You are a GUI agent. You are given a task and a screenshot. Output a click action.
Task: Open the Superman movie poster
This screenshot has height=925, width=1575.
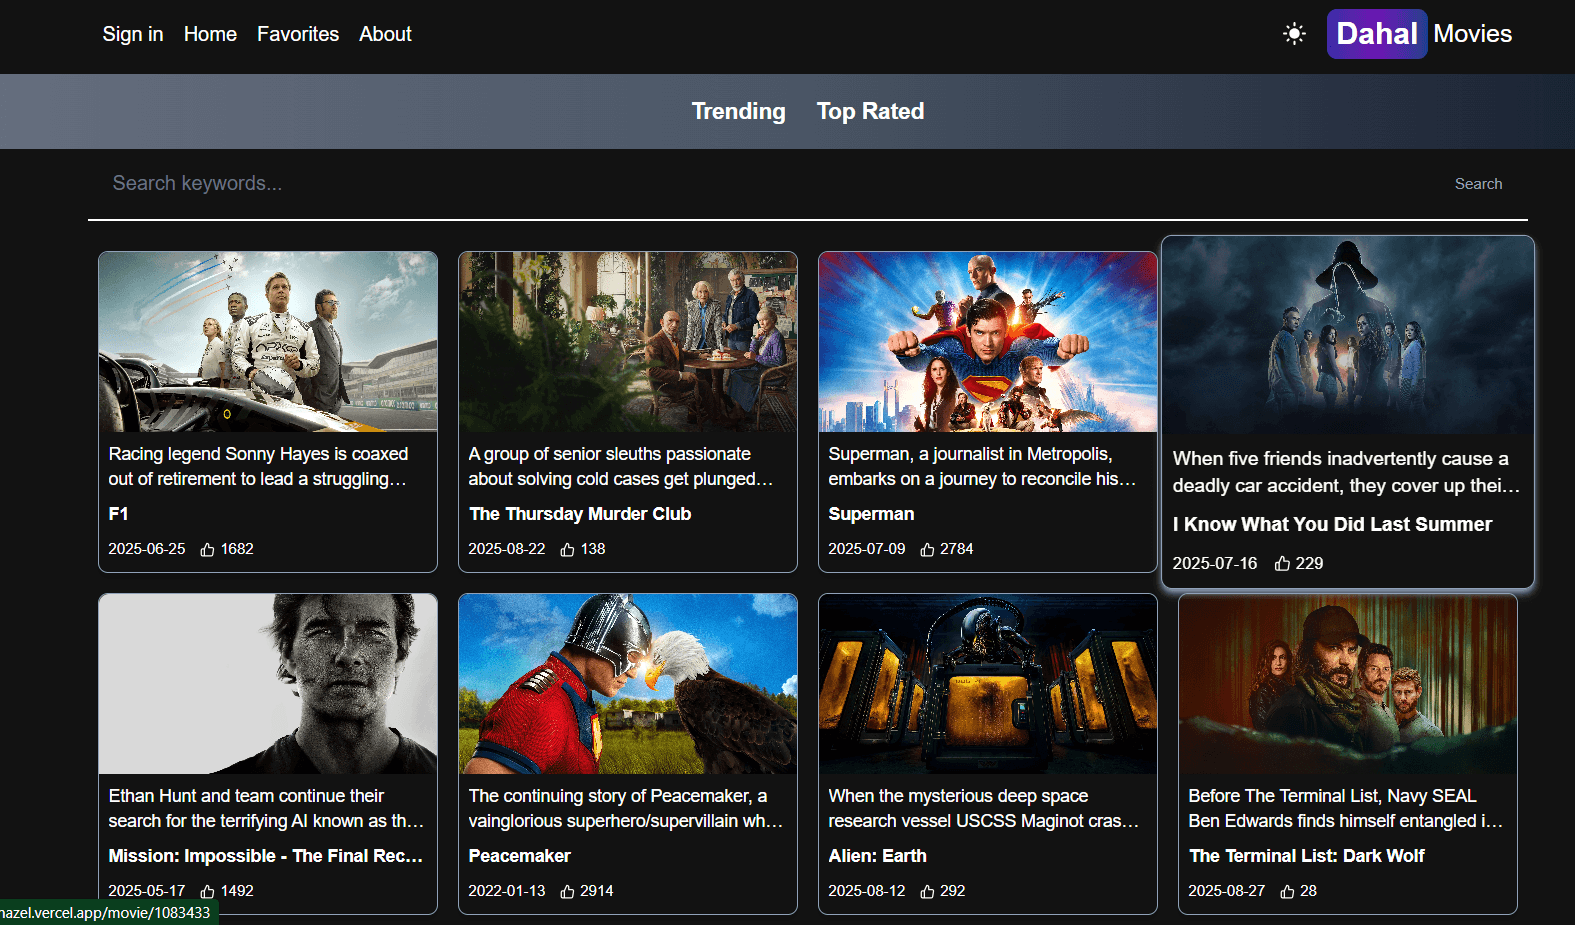tap(987, 342)
